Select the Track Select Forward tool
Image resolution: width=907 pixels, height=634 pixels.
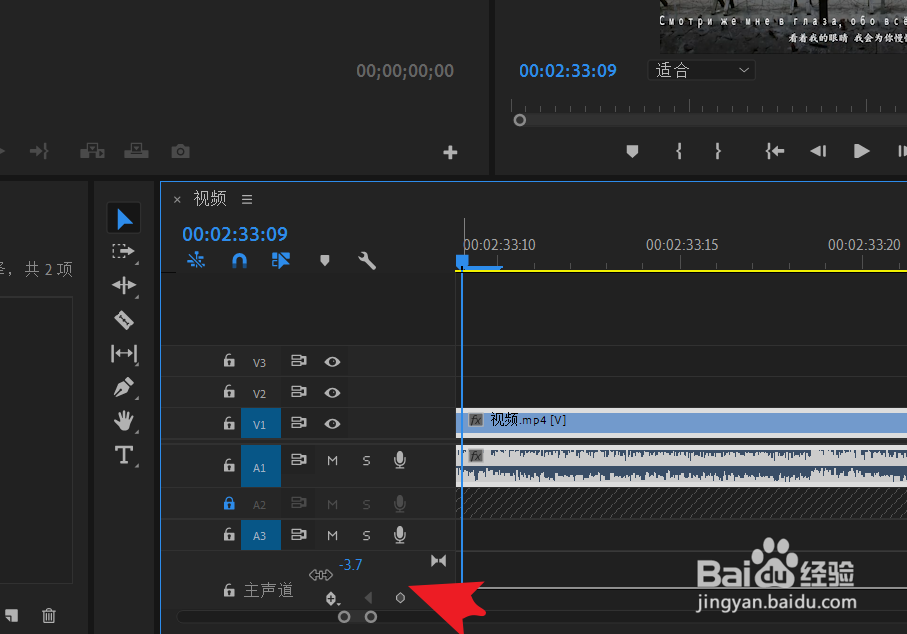(x=123, y=251)
